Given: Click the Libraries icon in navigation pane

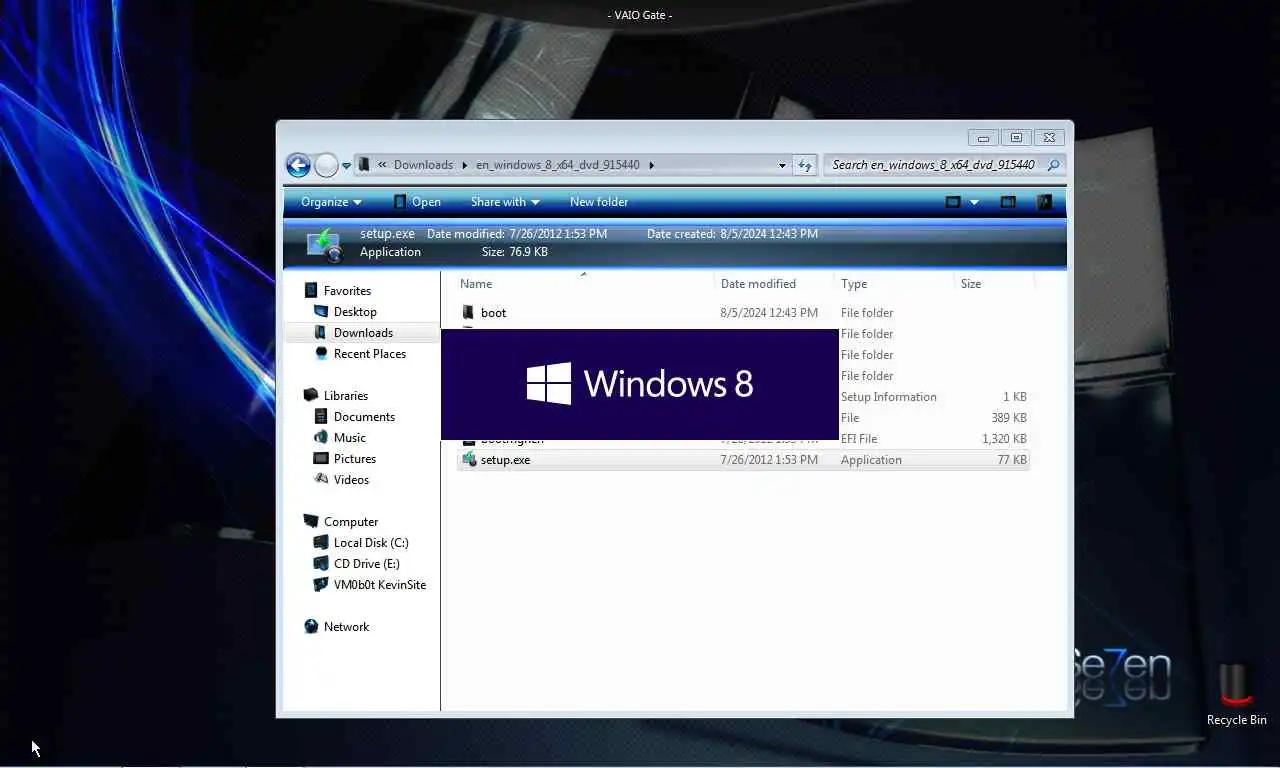Looking at the screenshot, I should [x=311, y=395].
